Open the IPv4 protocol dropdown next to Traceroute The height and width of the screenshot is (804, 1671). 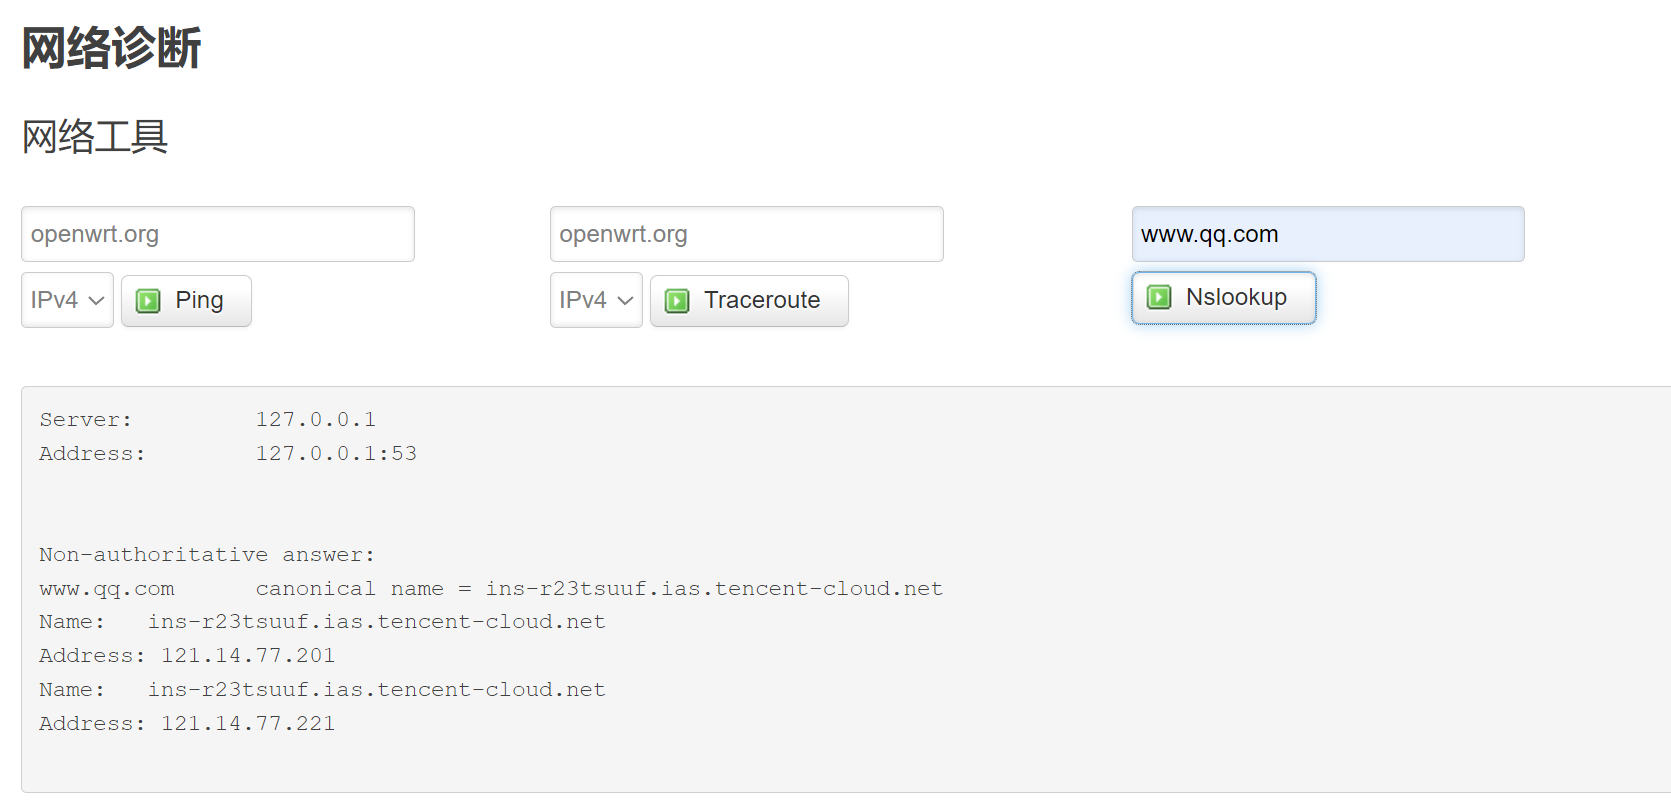tap(595, 300)
